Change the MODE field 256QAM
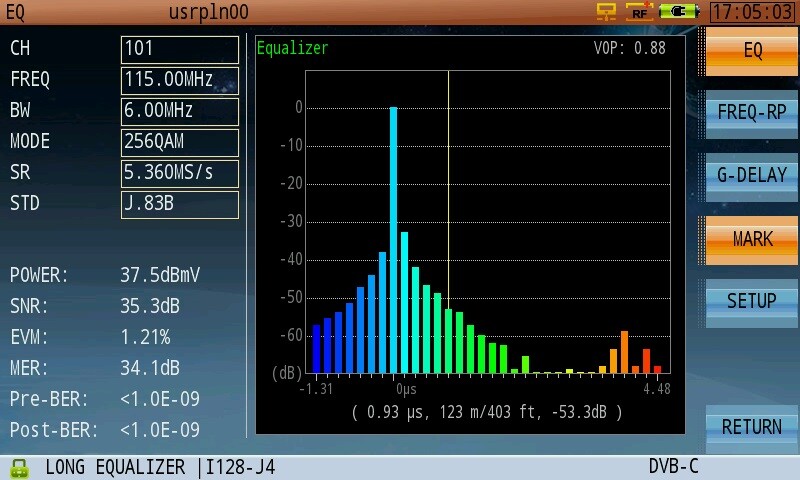Screen dimensions: 800x480 tap(180, 143)
